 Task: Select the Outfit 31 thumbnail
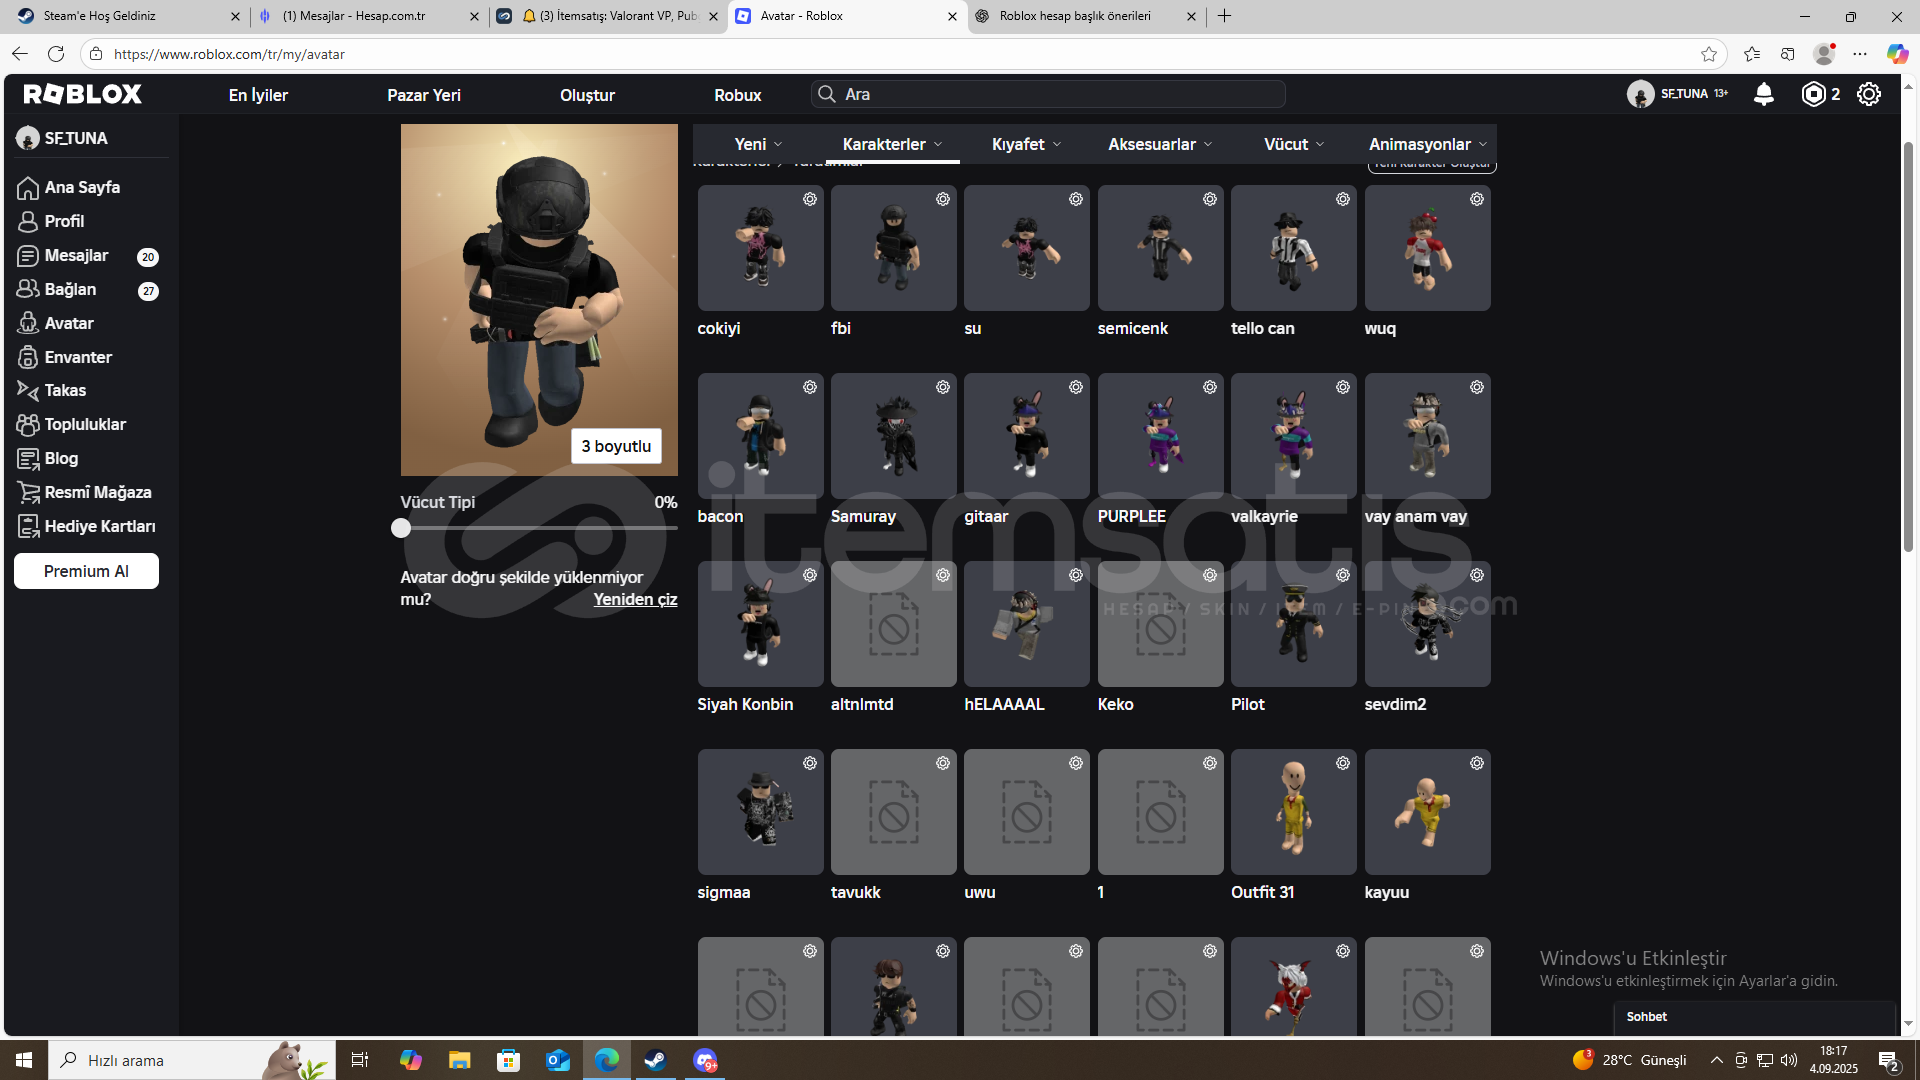pos(1294,812)
